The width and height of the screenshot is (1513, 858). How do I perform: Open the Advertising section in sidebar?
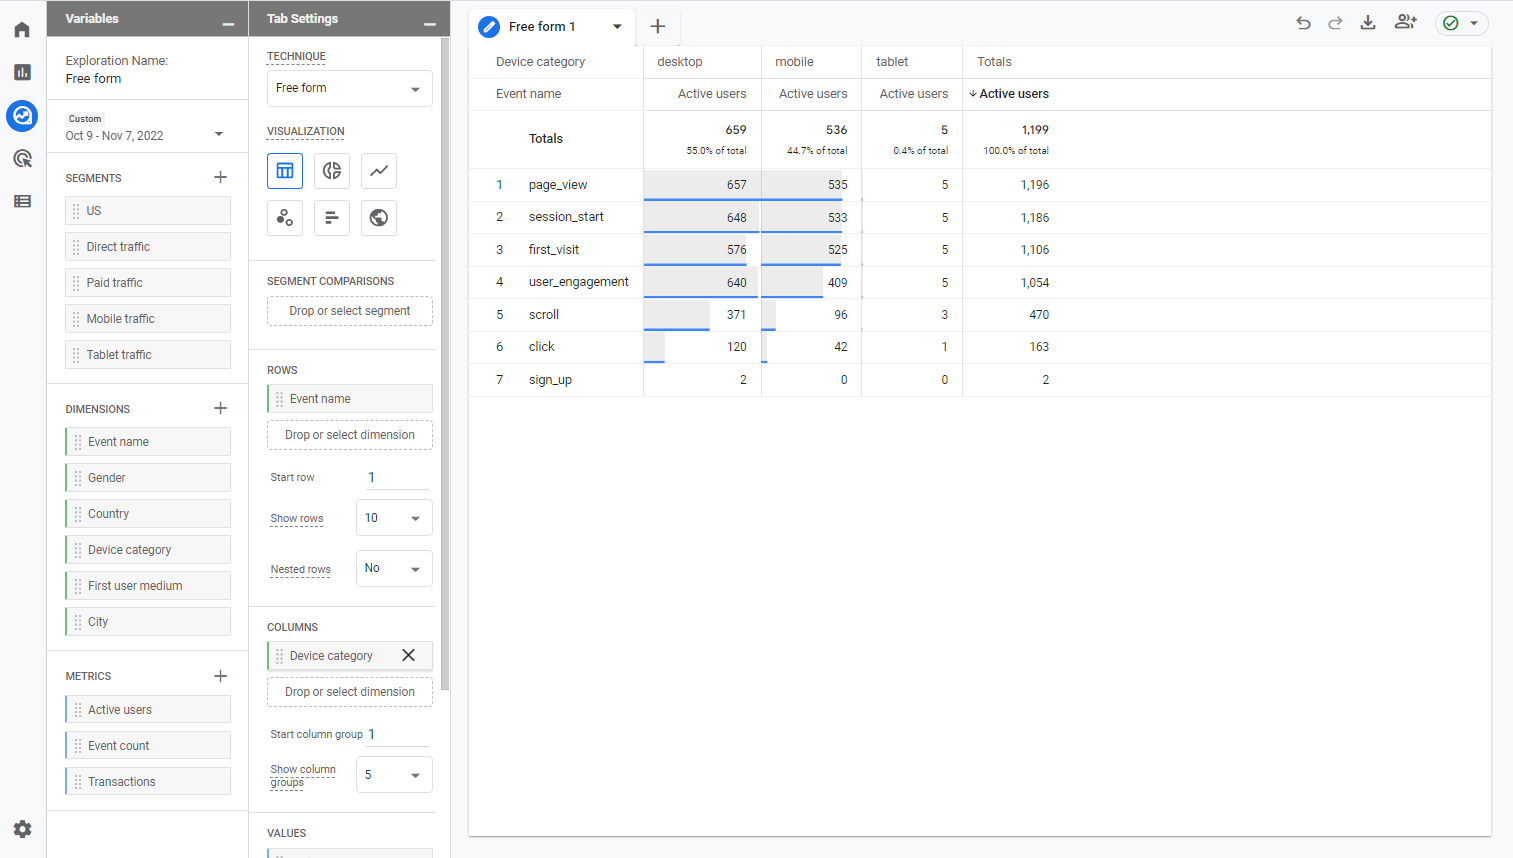tap(22, 159)
